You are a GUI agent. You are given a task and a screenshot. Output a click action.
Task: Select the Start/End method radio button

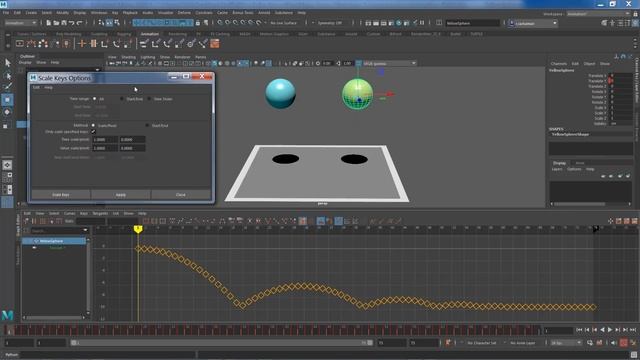click(x=147, y=125)
